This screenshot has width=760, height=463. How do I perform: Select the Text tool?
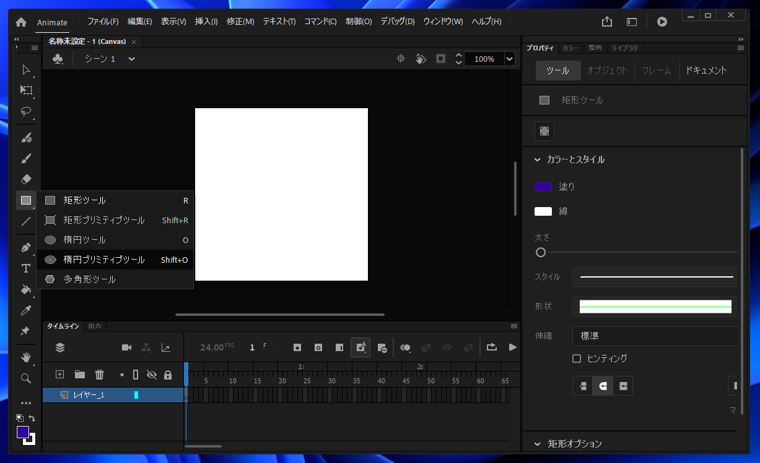(26, 268)
